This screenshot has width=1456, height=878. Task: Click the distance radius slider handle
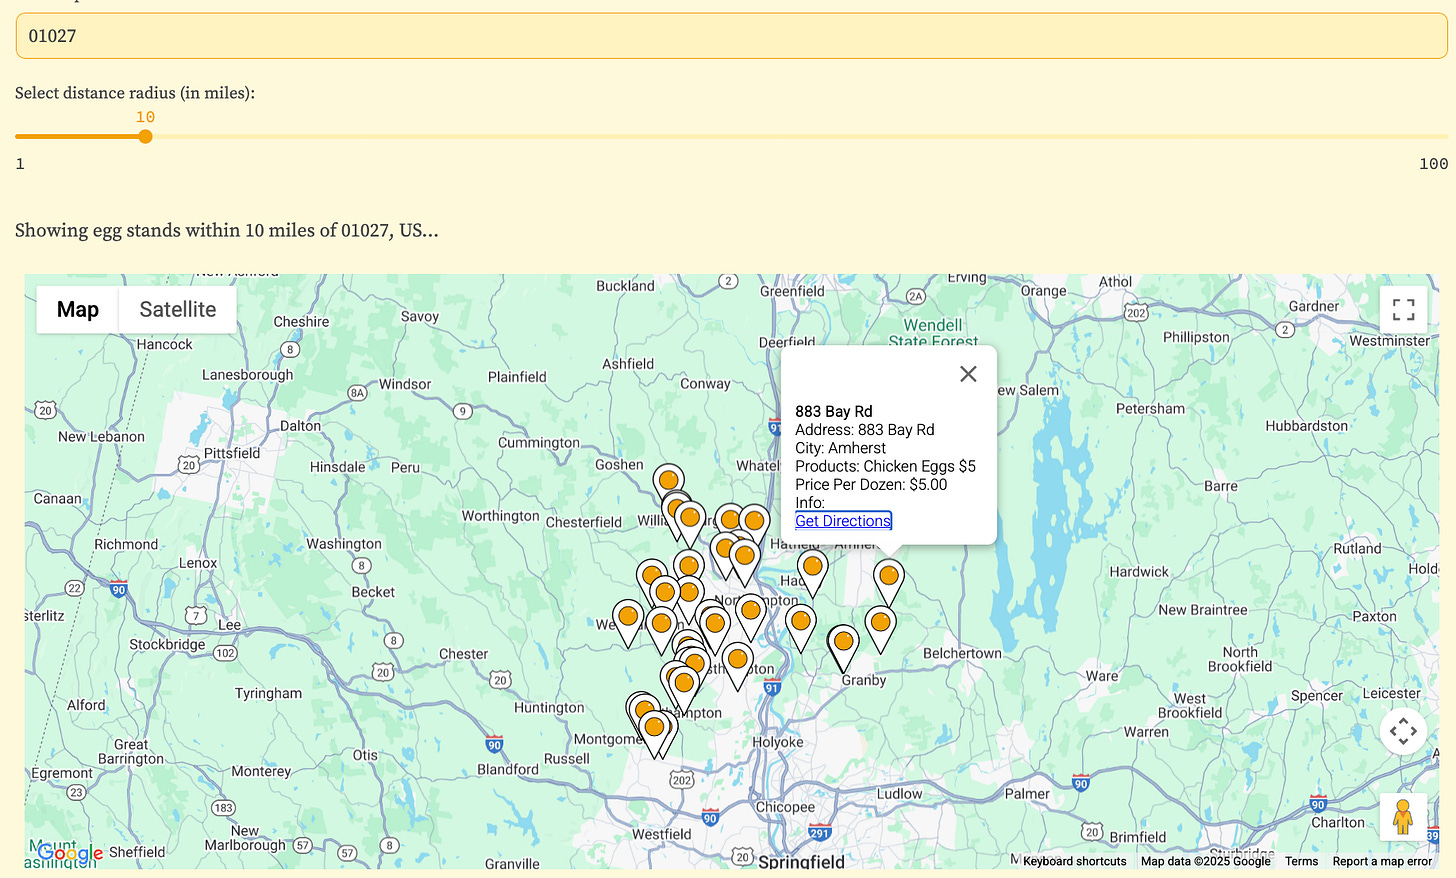coord(145,136)
